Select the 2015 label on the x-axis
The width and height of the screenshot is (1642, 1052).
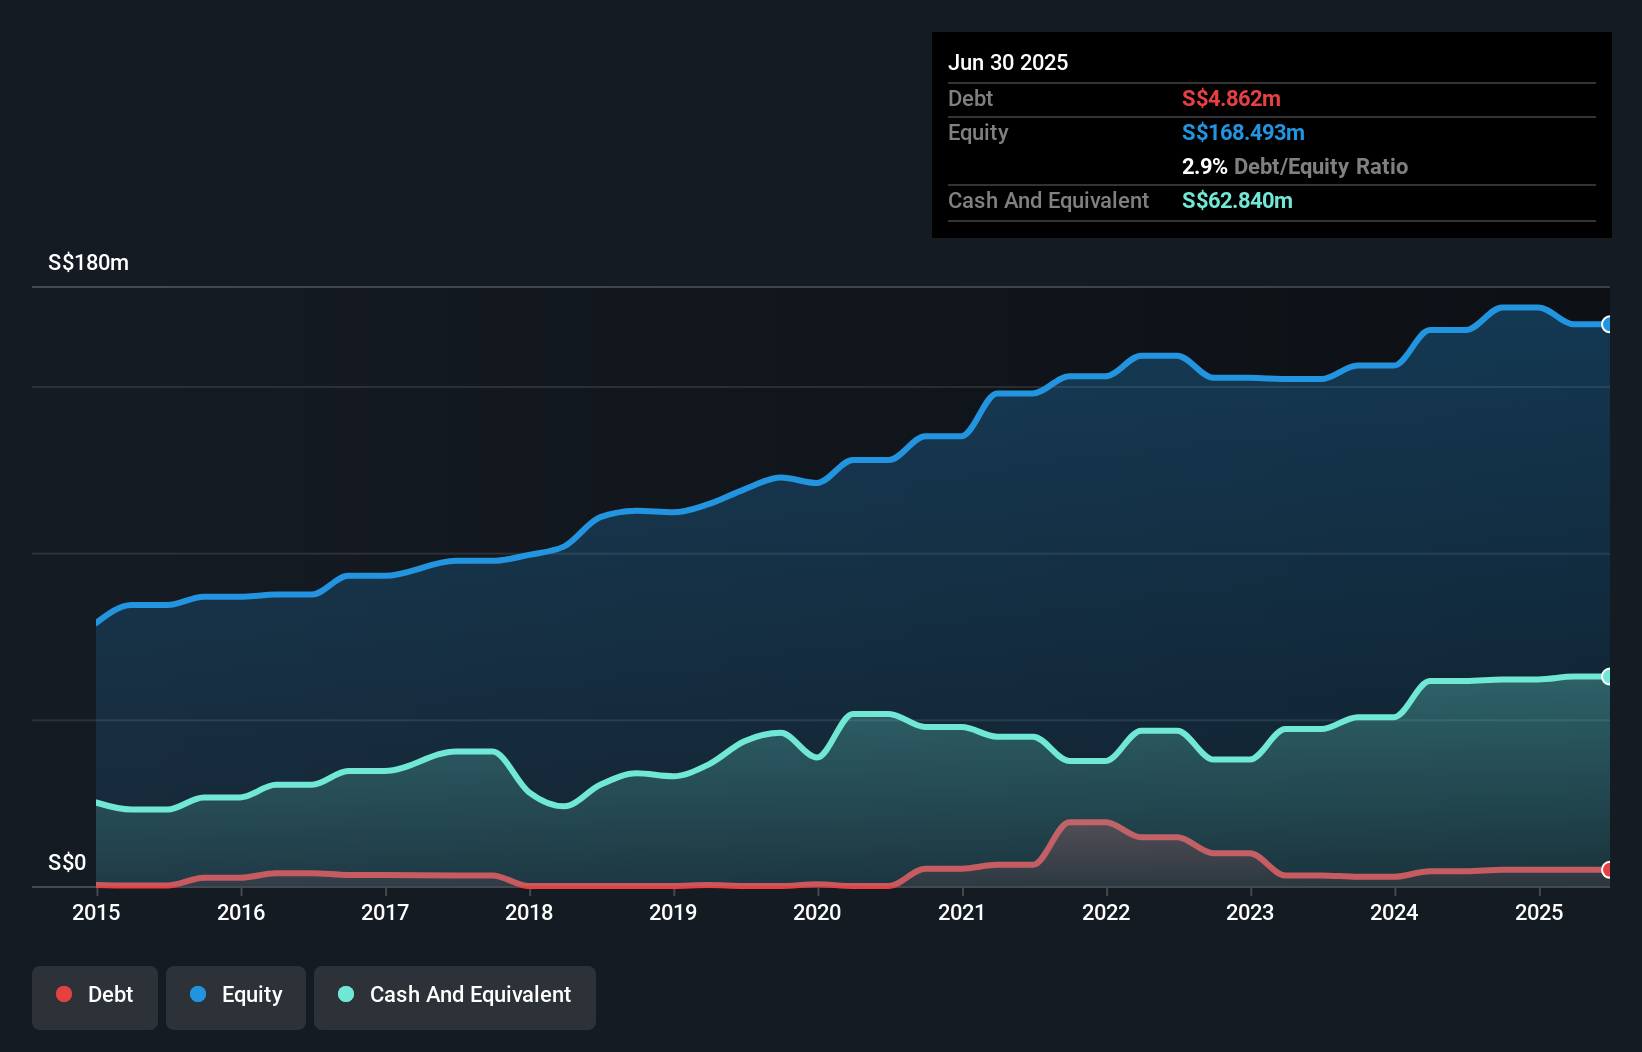click(x=96, y=912)
